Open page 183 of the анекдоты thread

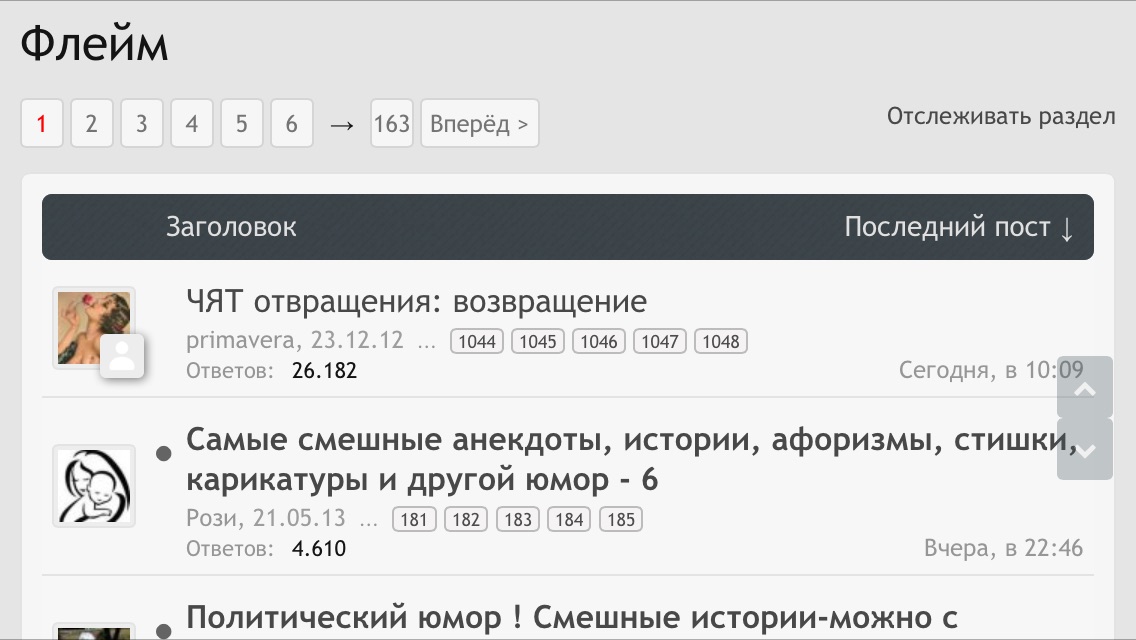517,519
